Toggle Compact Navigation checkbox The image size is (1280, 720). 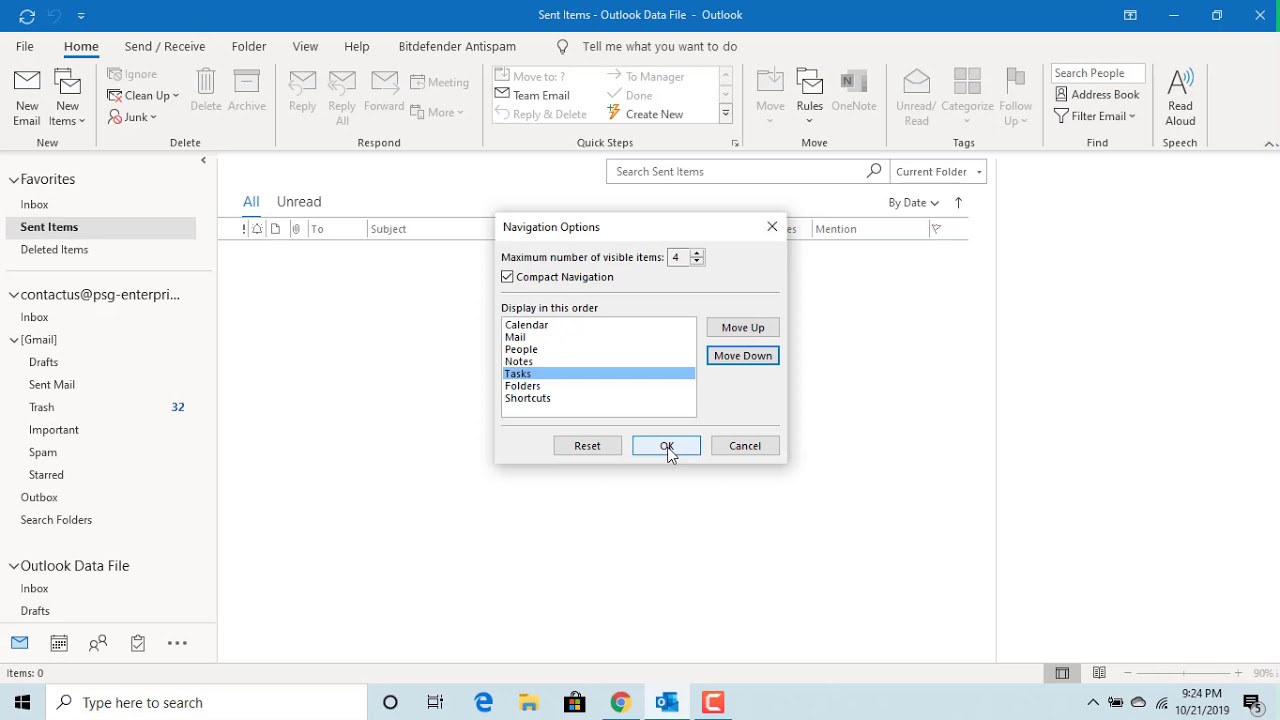(508, 277)
